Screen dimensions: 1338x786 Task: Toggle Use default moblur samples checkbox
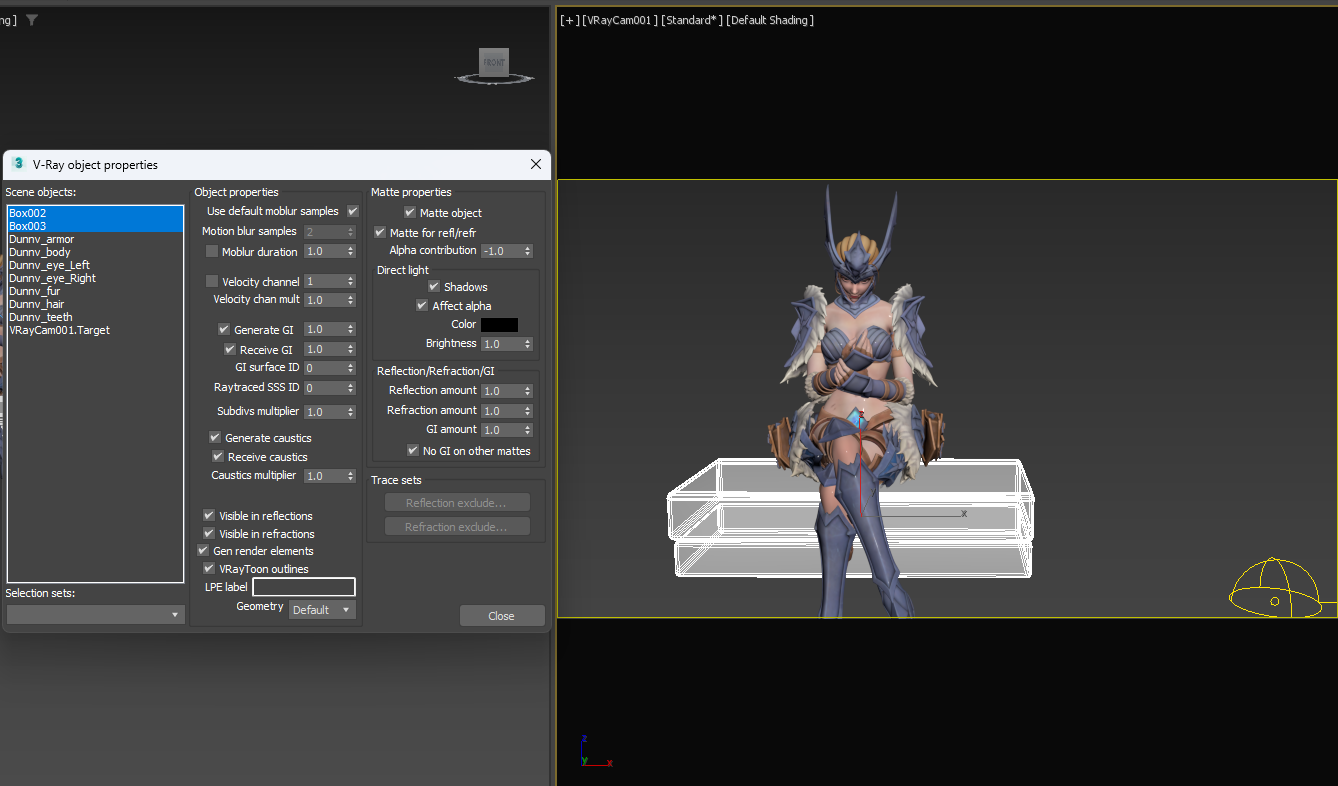point(353,211)
